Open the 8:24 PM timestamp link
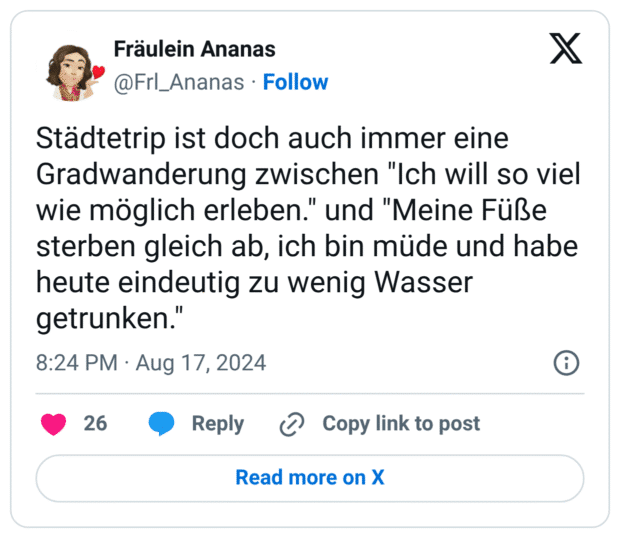620x538 pixels. coord(77,362)
